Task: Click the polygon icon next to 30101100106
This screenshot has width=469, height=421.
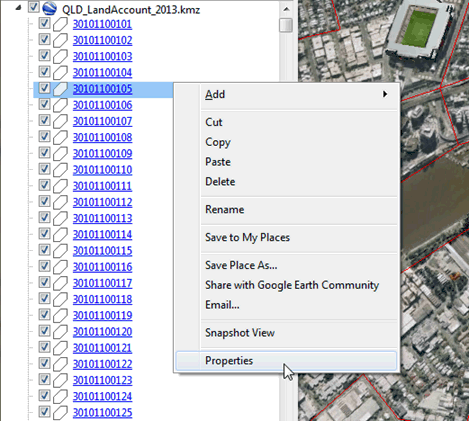Action: point(60,105)
